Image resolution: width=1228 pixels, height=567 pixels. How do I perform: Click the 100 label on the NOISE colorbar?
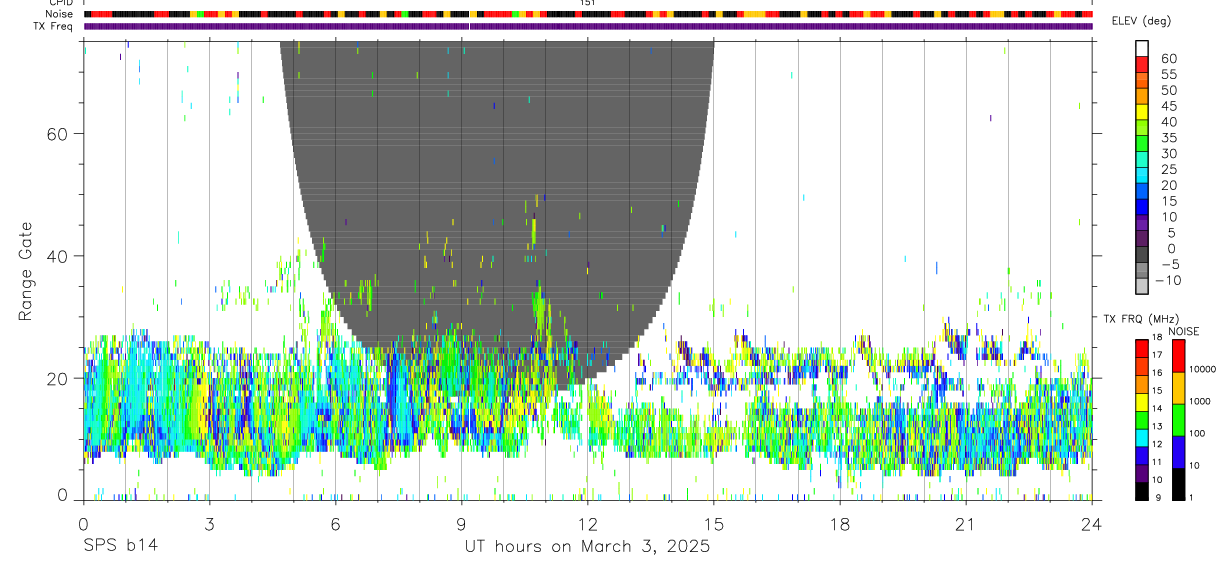pos(1199,433)
